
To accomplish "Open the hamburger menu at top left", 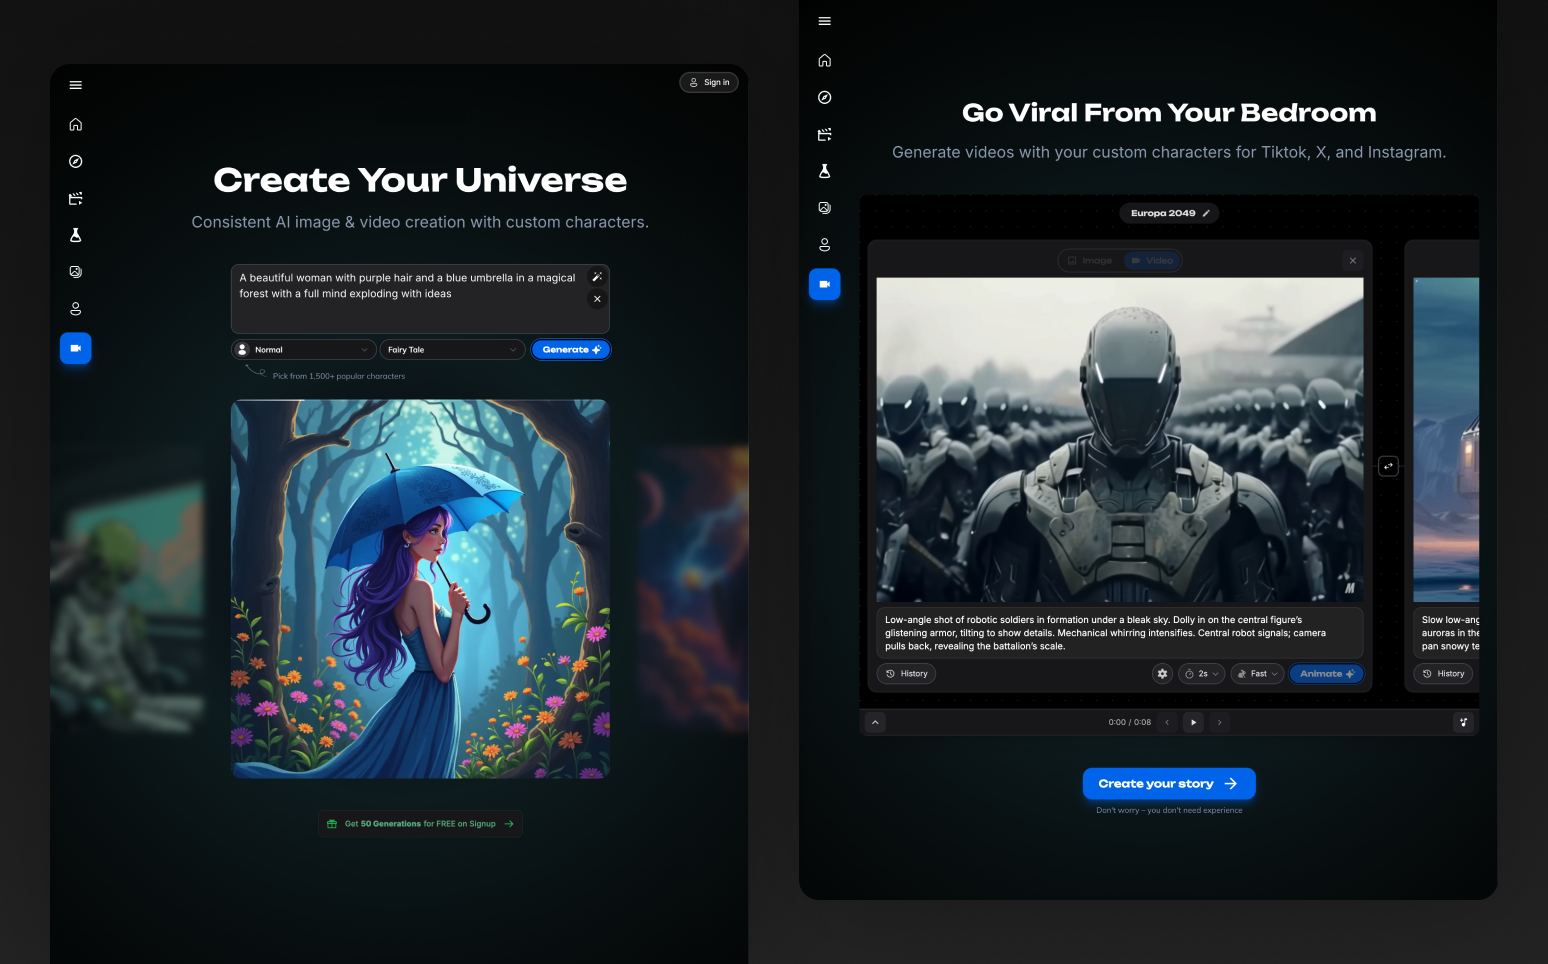I will pos(75,85).
